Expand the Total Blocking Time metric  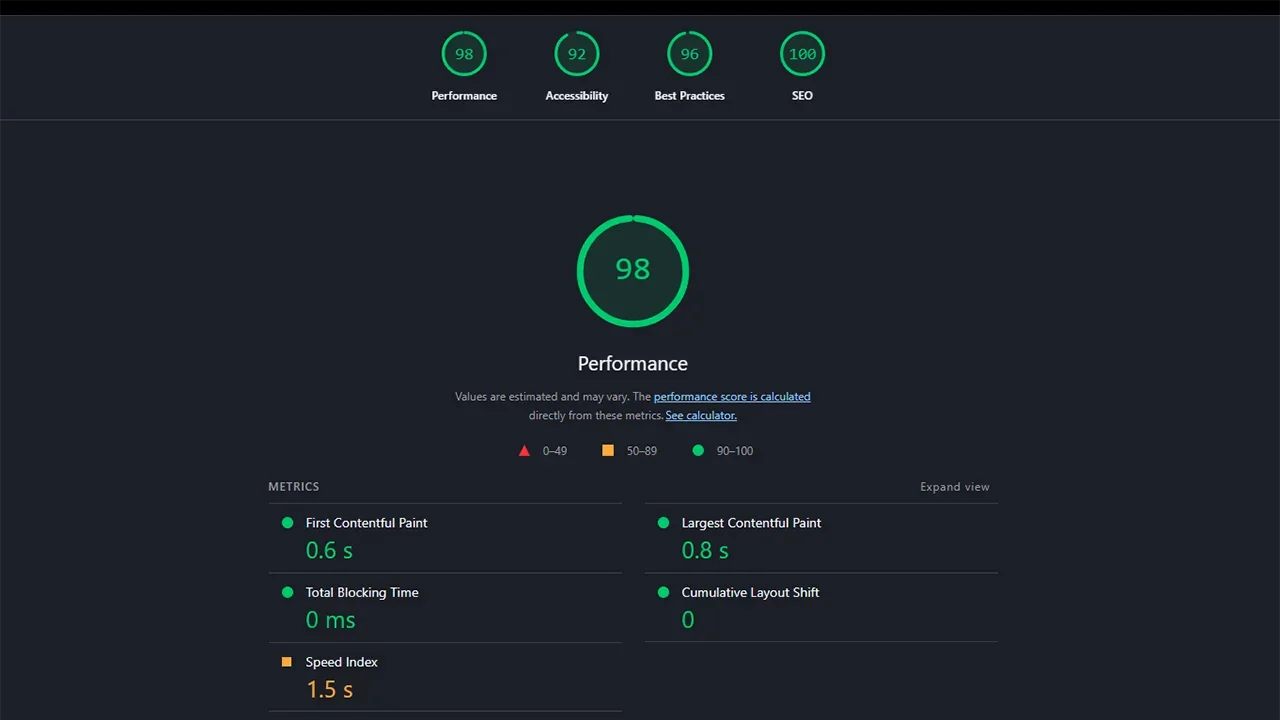[445, 608]
